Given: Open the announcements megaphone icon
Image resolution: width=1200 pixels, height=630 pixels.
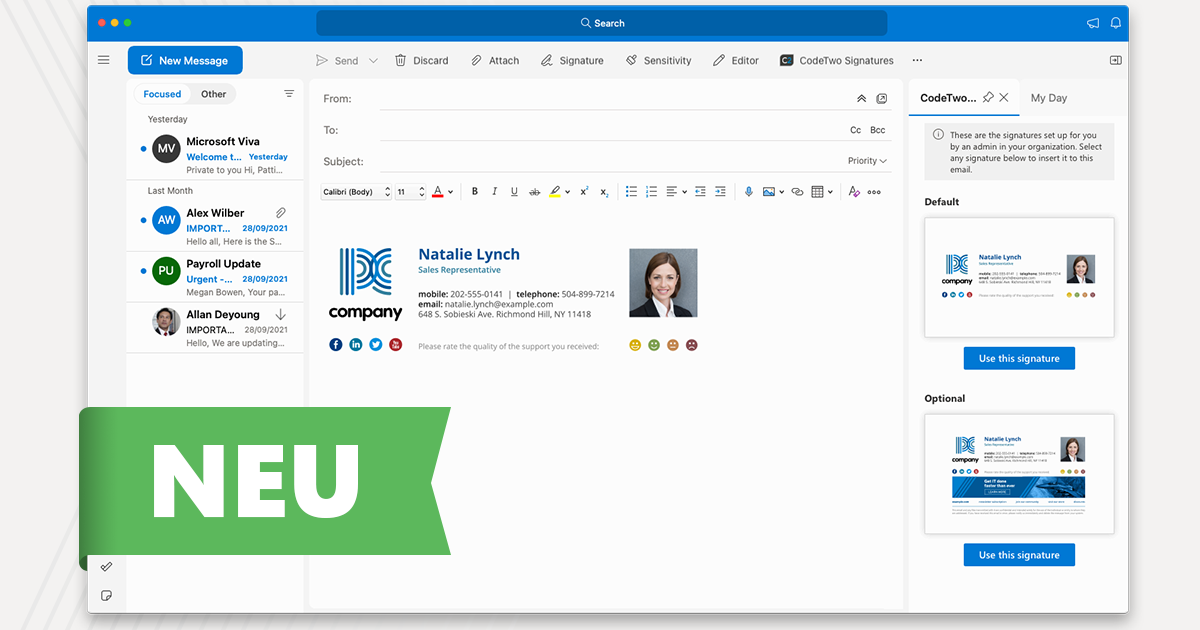Looking at the screenshot, I should coord(1093,23).
